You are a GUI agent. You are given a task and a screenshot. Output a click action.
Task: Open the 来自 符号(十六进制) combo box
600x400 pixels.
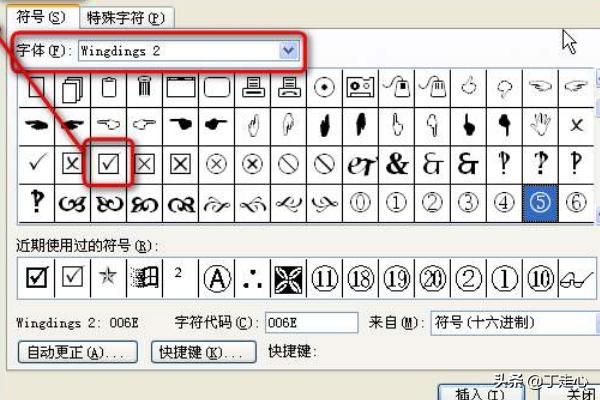515,323
